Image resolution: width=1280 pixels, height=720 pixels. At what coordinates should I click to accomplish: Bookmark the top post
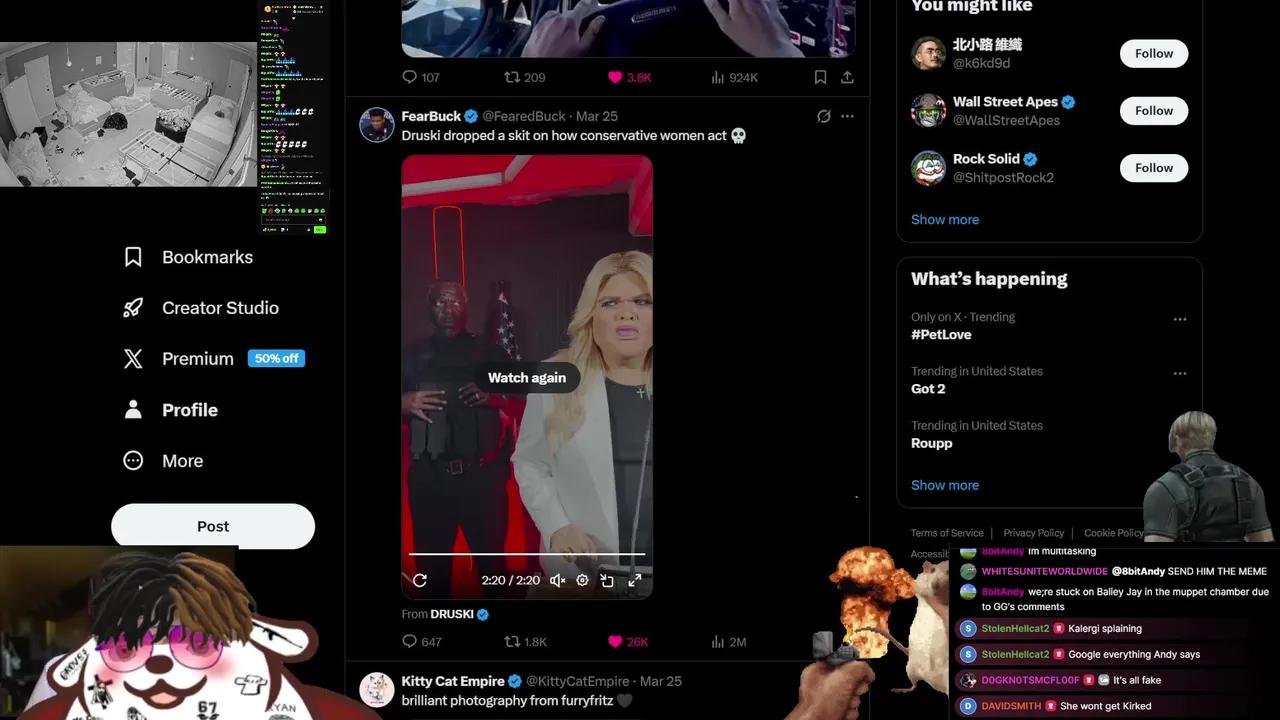(820, 77)
